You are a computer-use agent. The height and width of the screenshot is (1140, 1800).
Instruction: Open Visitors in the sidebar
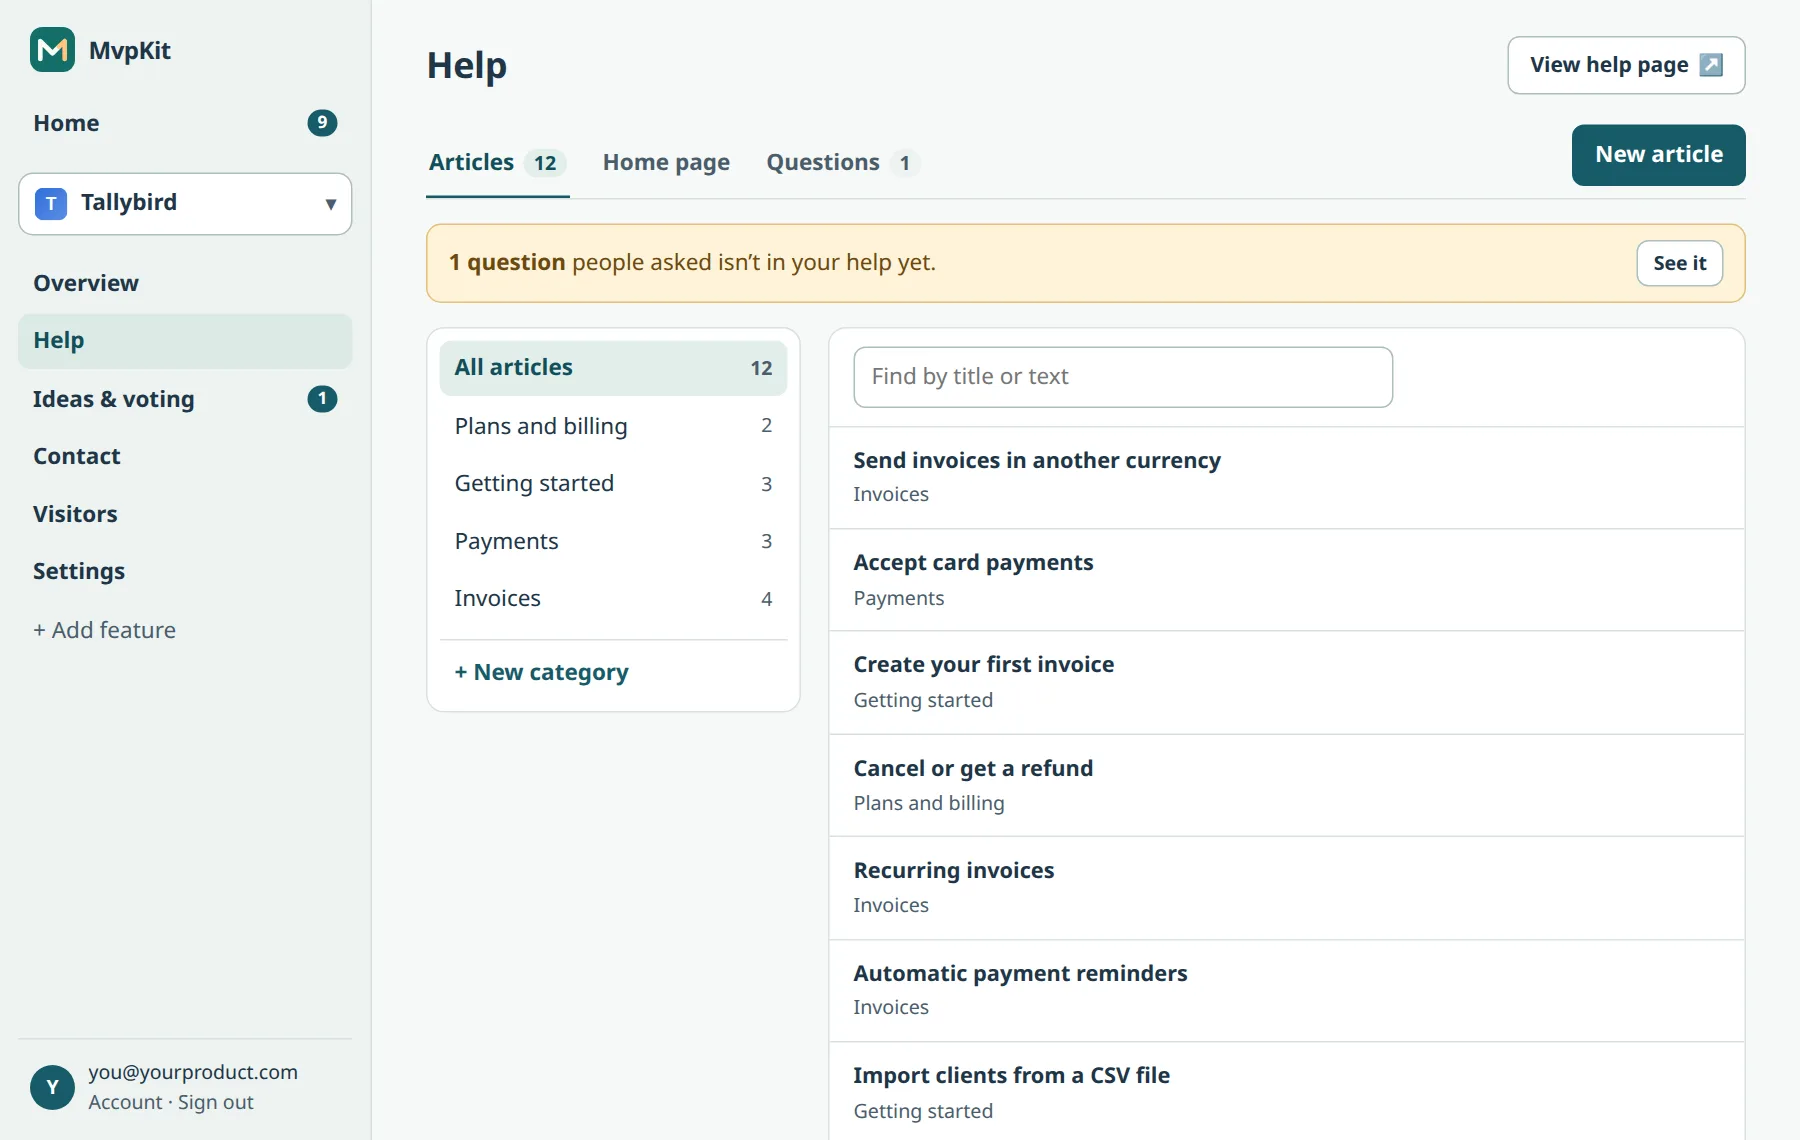pyautogui.click(x=185, y=514)
